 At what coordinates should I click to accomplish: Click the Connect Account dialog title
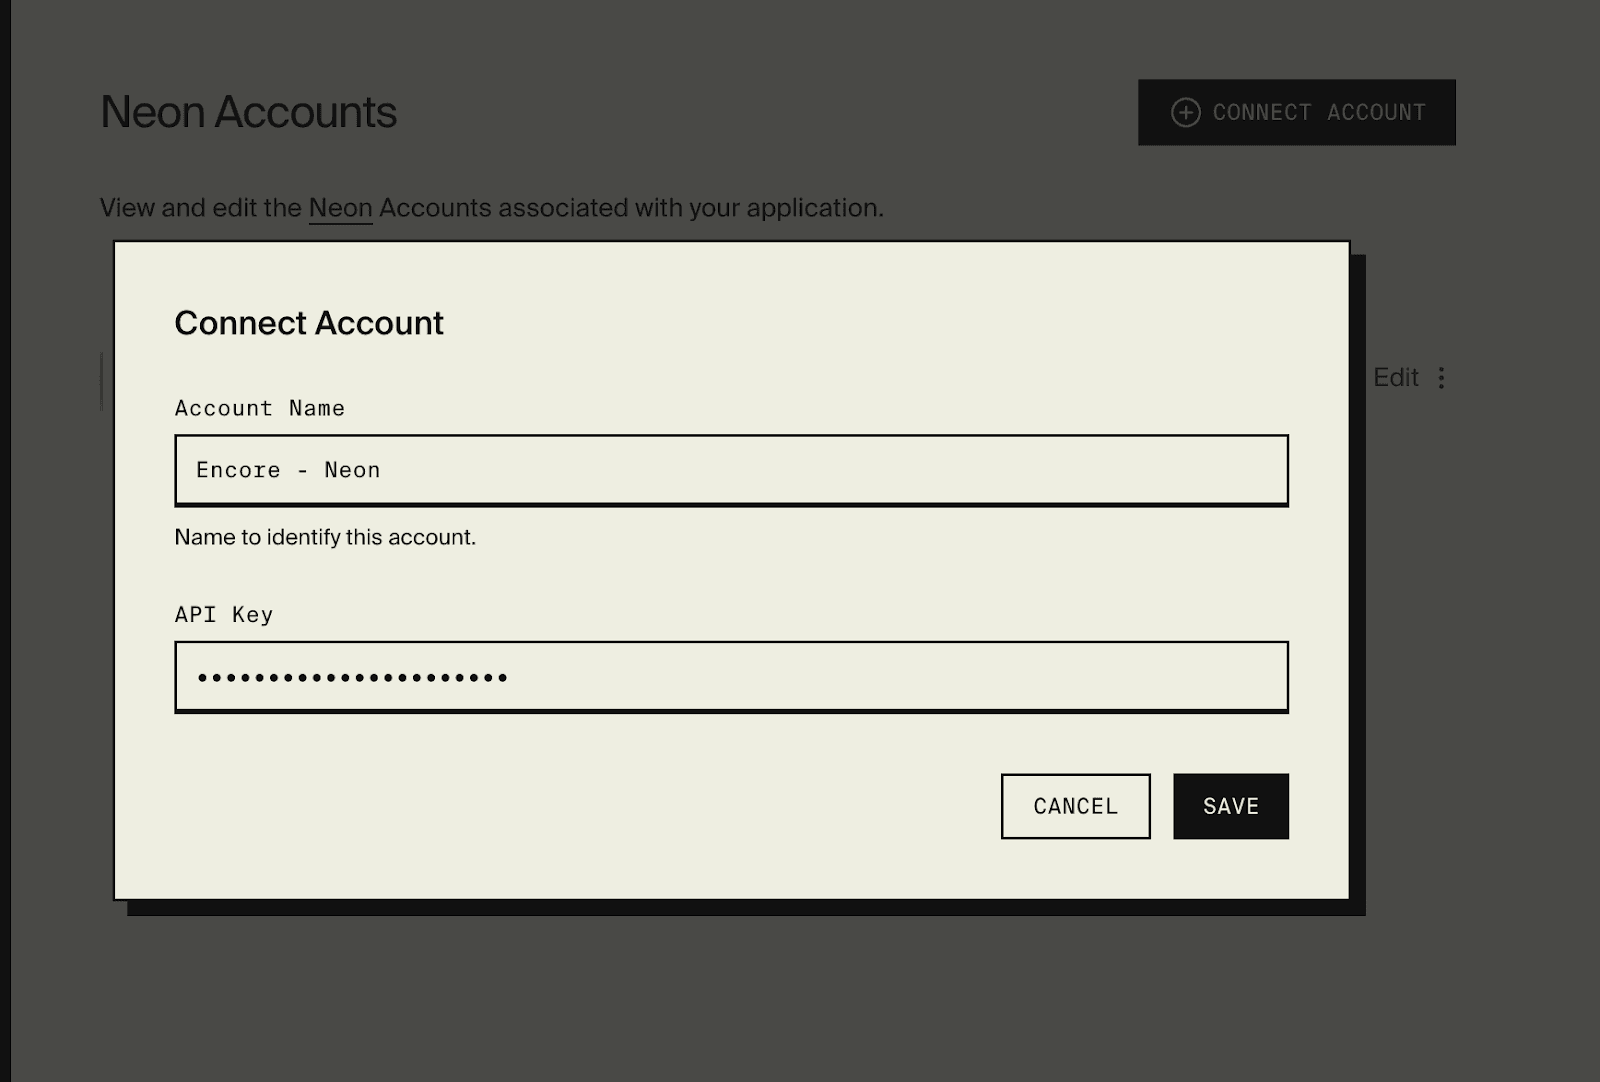(x=309, y=322)
